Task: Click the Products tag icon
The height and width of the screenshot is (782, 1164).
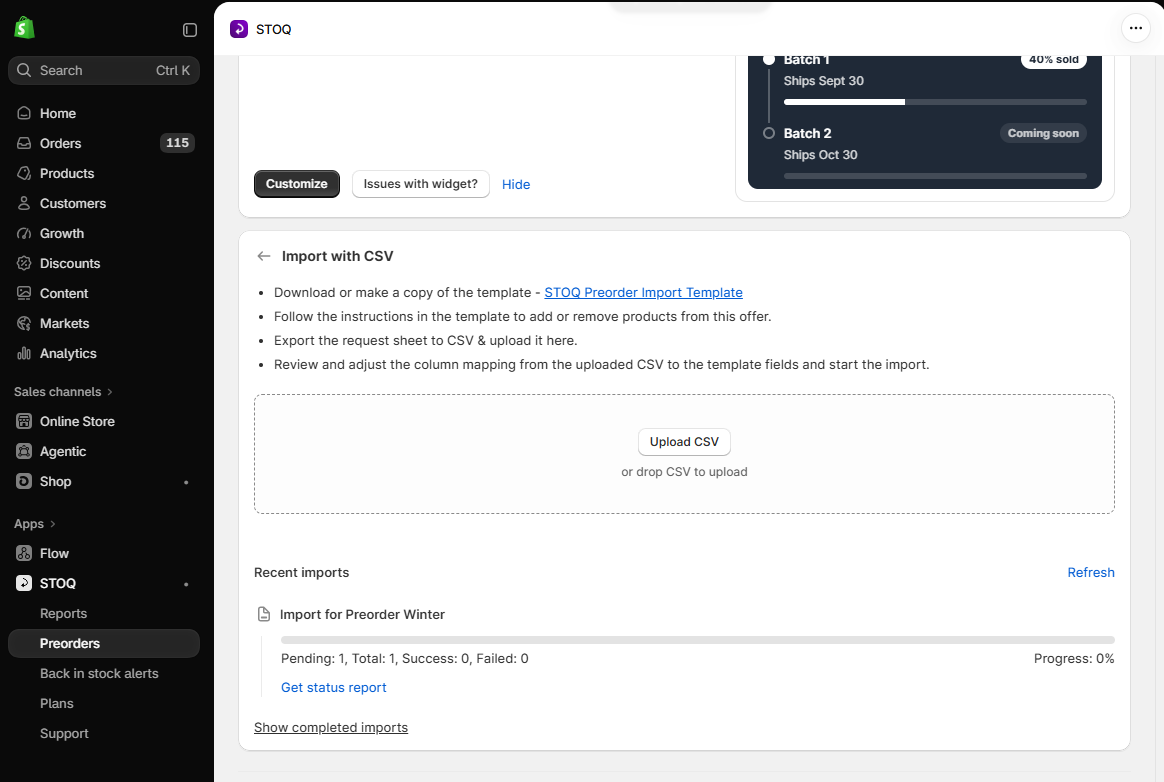Action: (x=24, y=173)
